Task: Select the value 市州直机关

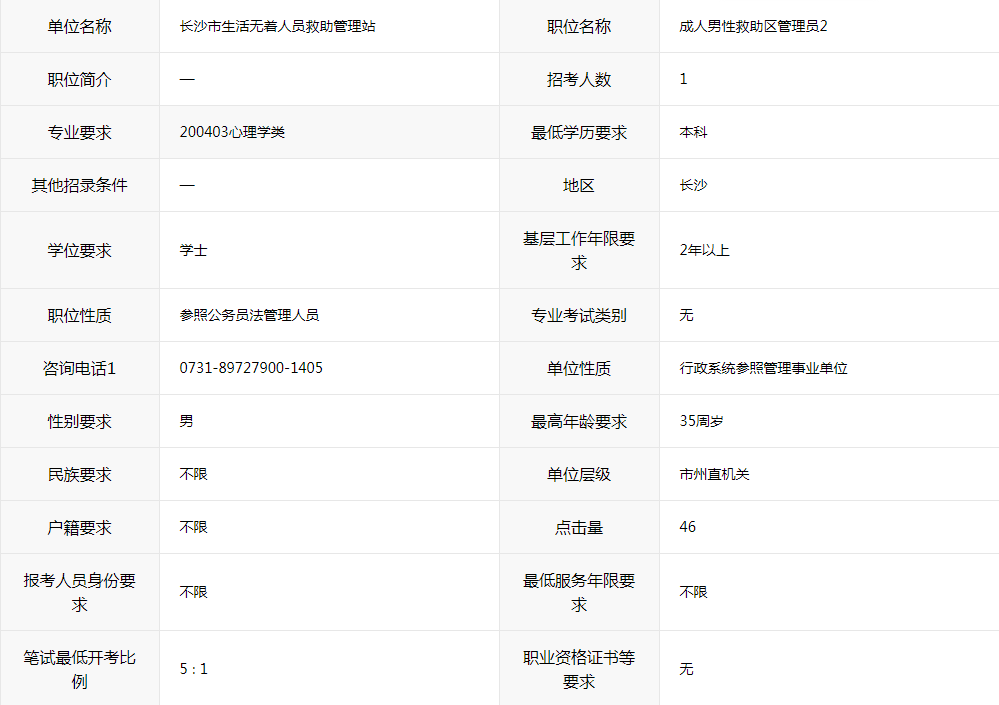Action: coord(714,473)
